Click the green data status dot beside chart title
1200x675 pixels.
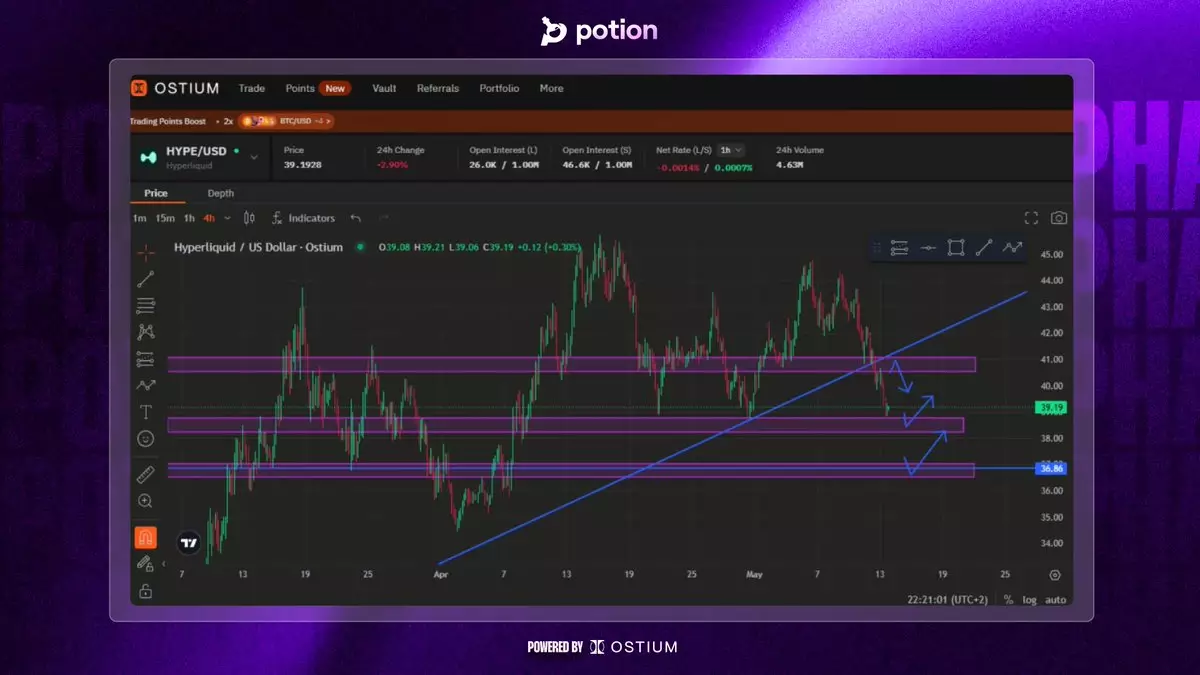click(359, 247)
